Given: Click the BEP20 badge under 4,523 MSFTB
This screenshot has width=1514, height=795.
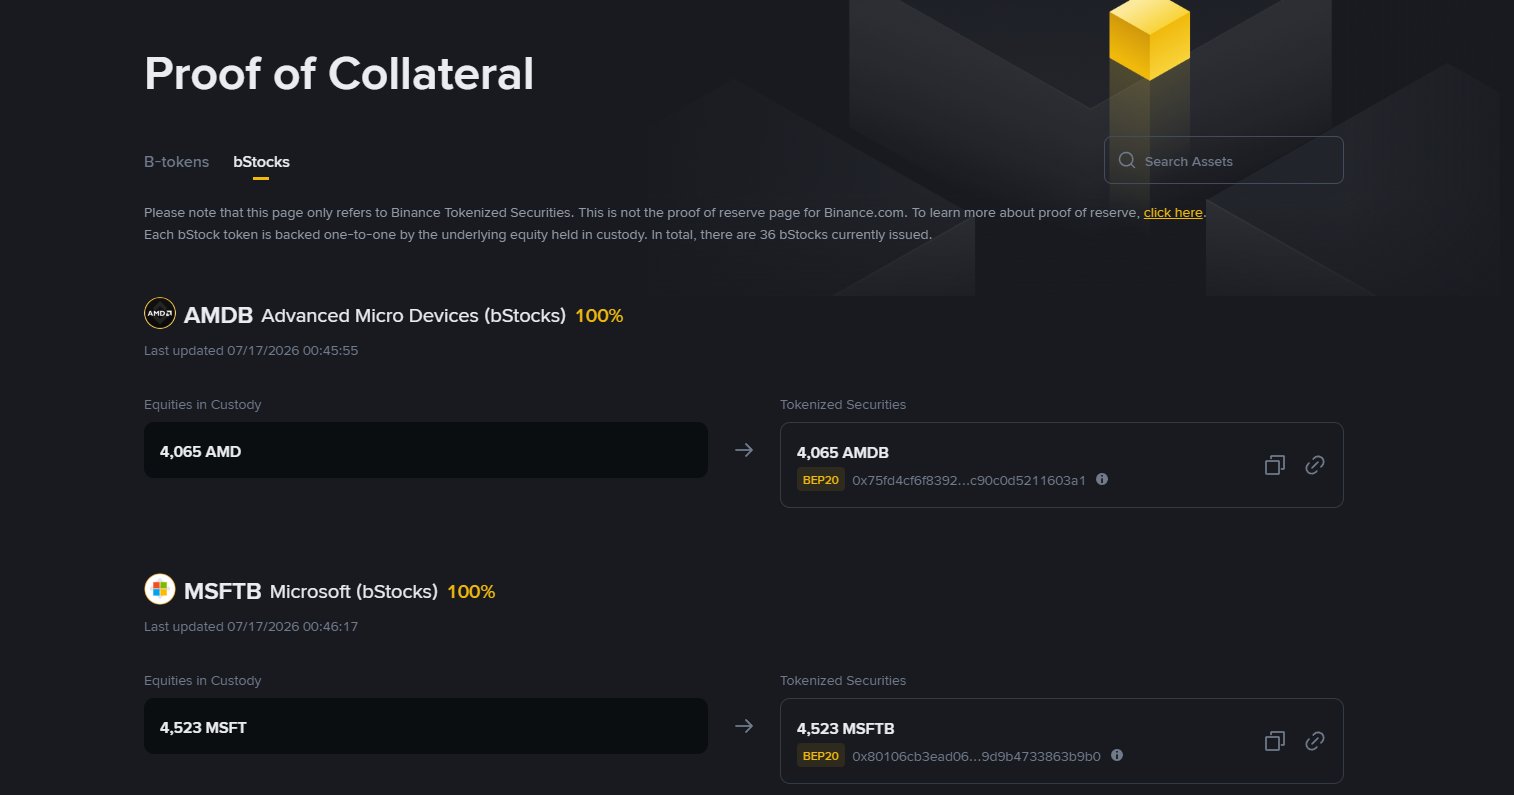Looking at the screenshot, I should point(820,756).
